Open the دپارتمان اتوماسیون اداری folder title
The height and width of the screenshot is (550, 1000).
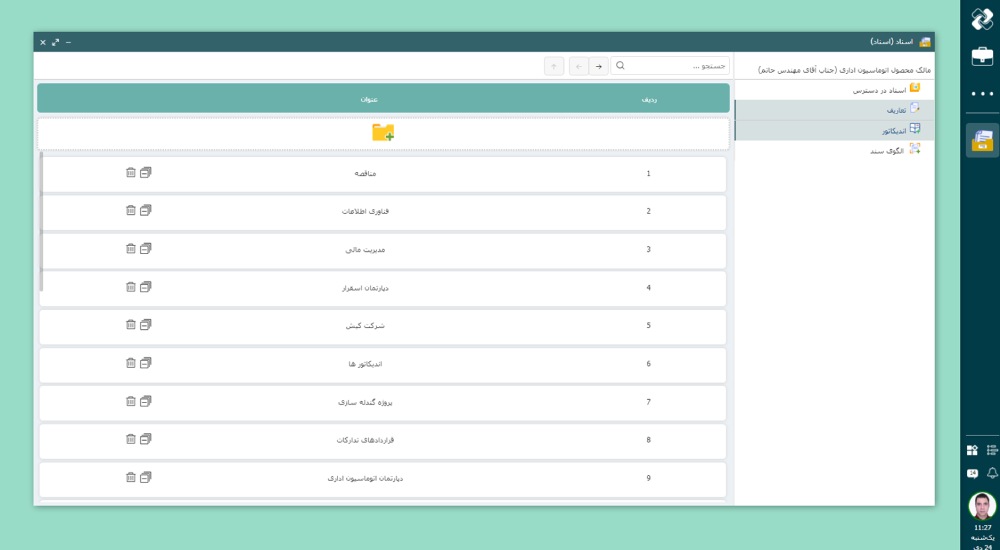[x=365, y=478]
